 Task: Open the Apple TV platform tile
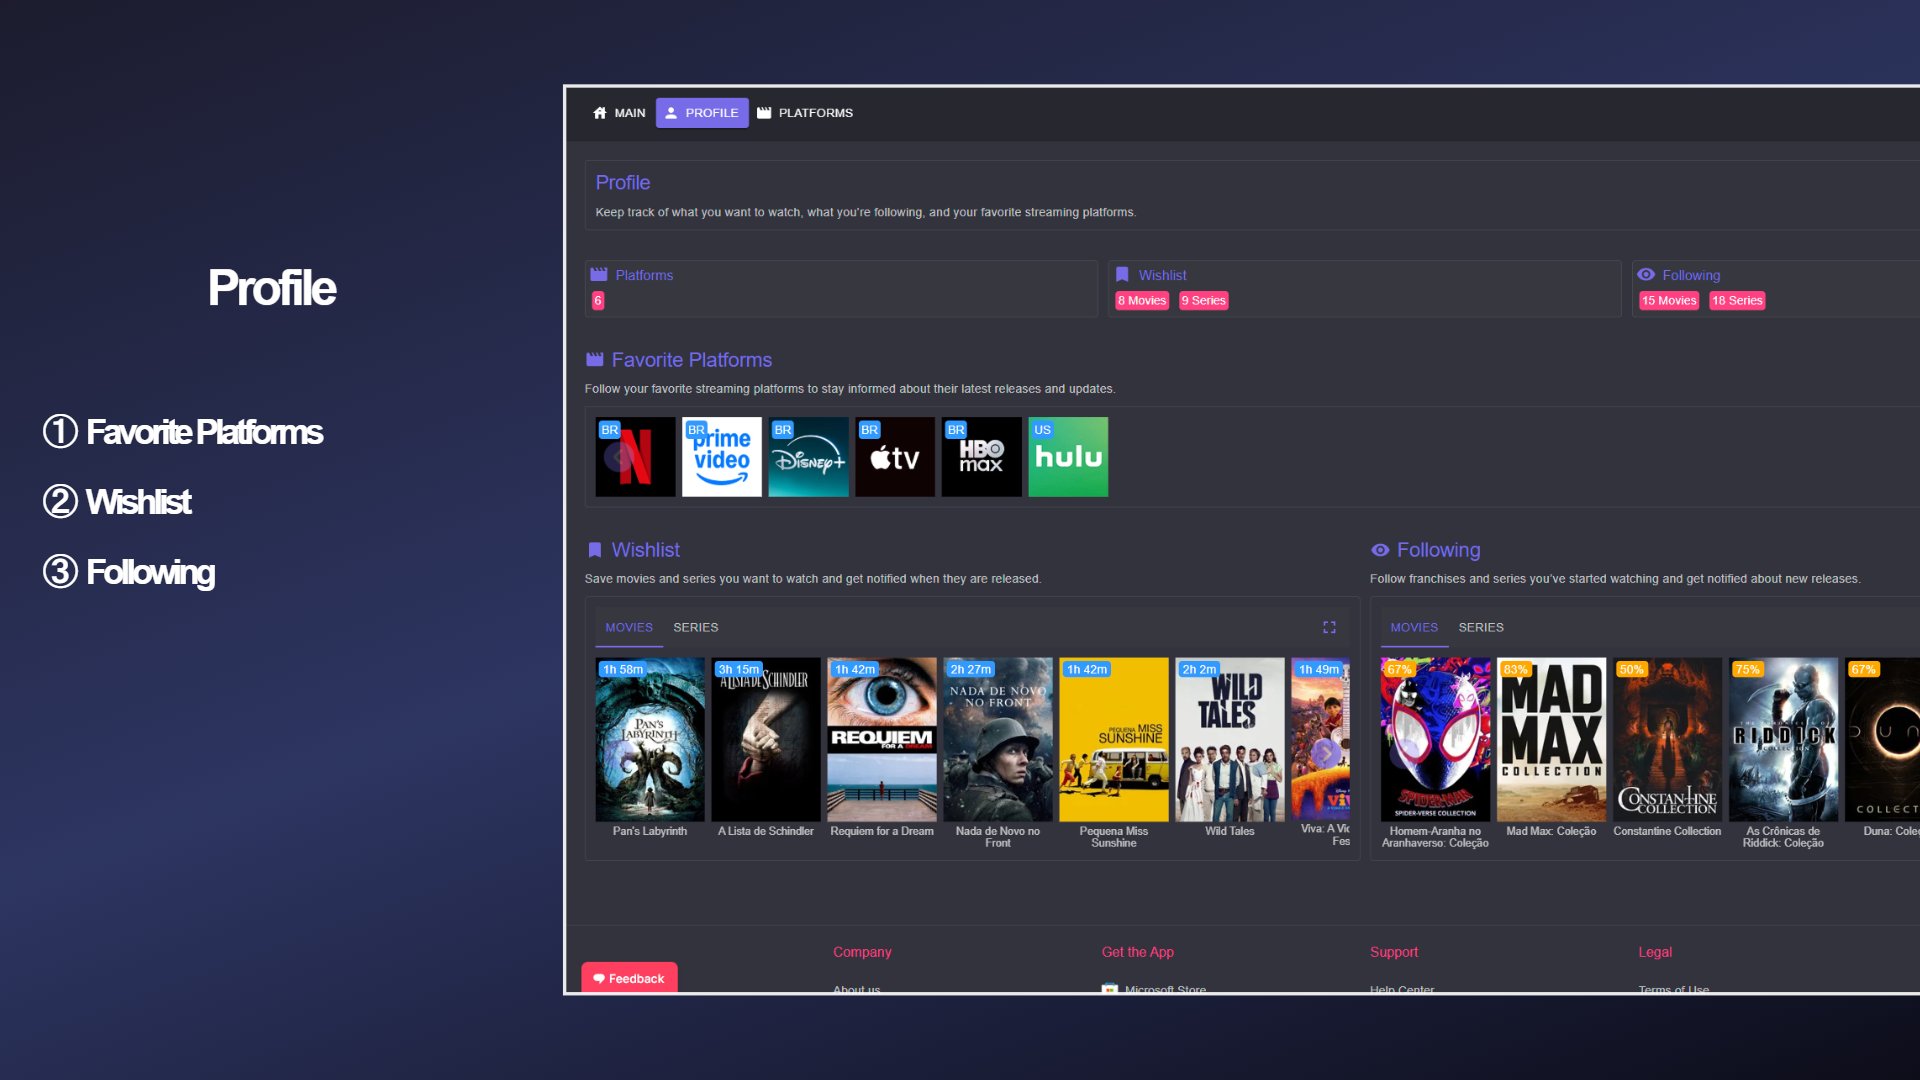[895, 457]
